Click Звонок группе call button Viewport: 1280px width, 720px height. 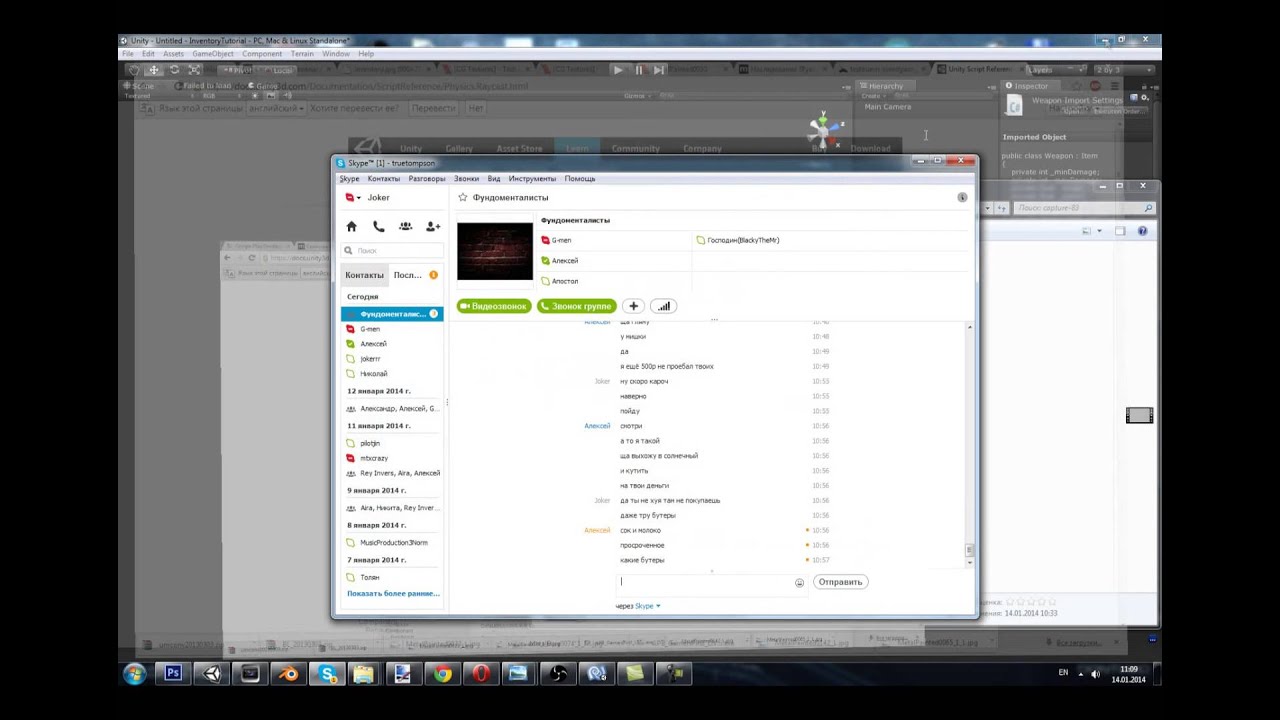click(x=576, y=306)
